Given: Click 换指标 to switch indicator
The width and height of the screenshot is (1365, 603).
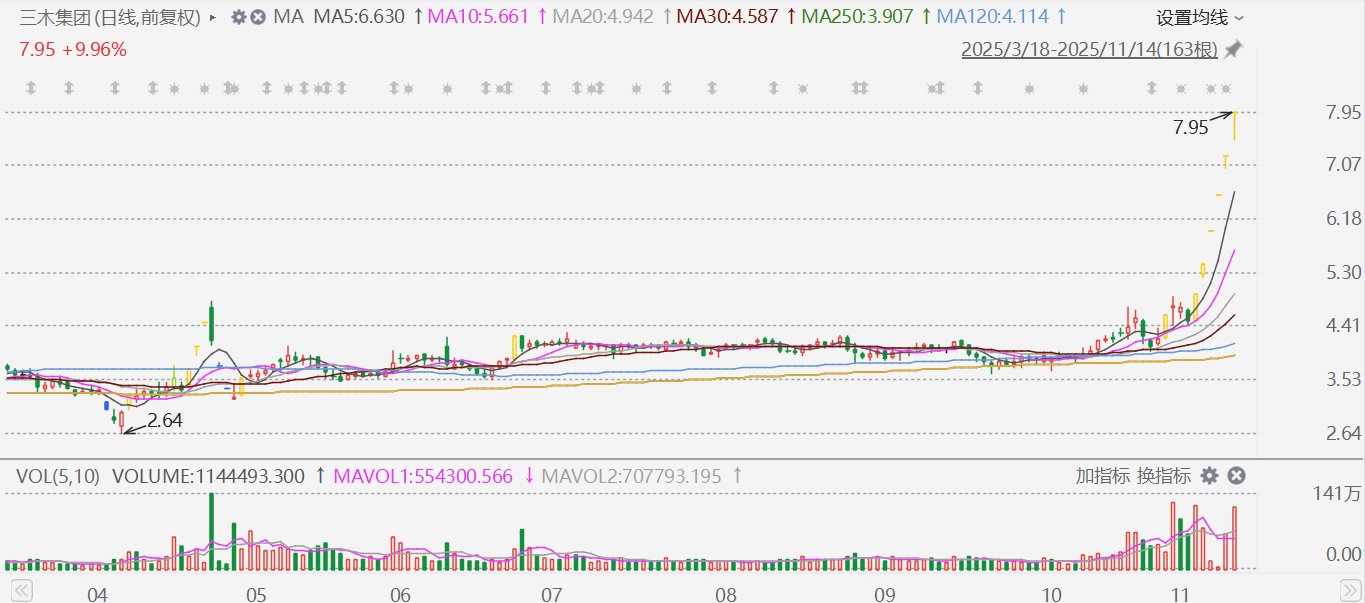Looking at the screenshot, I should coord(1163,476).
